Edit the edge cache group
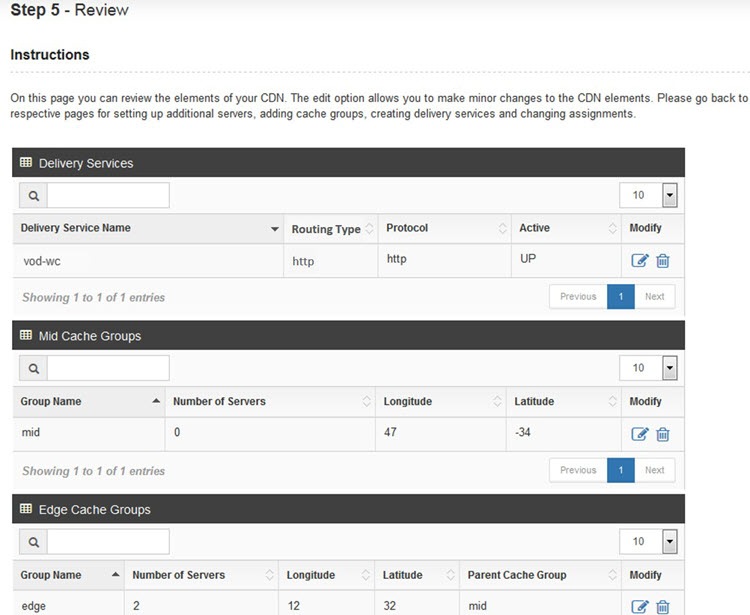750x615 pixels. point(640,607)
